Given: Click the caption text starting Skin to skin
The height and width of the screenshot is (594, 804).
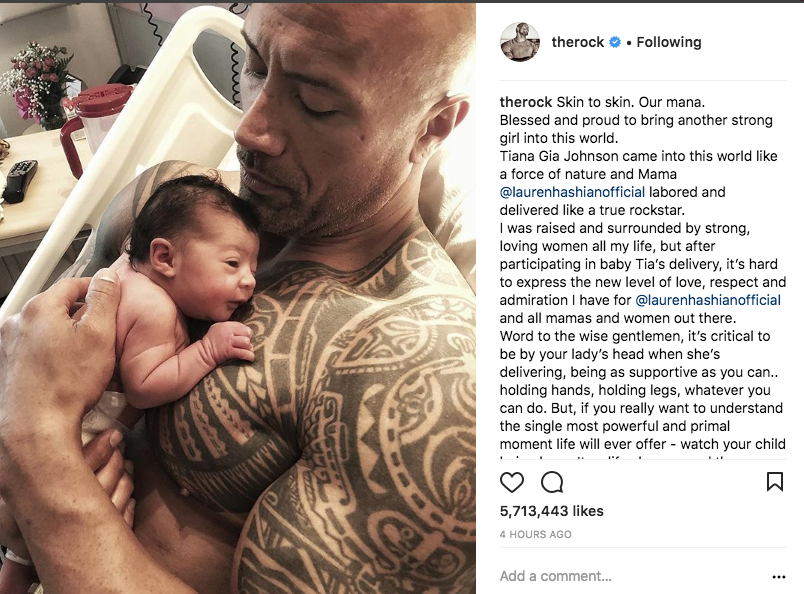Looking at the screenshot, I should pyautogui.click(x=643, y=273).
